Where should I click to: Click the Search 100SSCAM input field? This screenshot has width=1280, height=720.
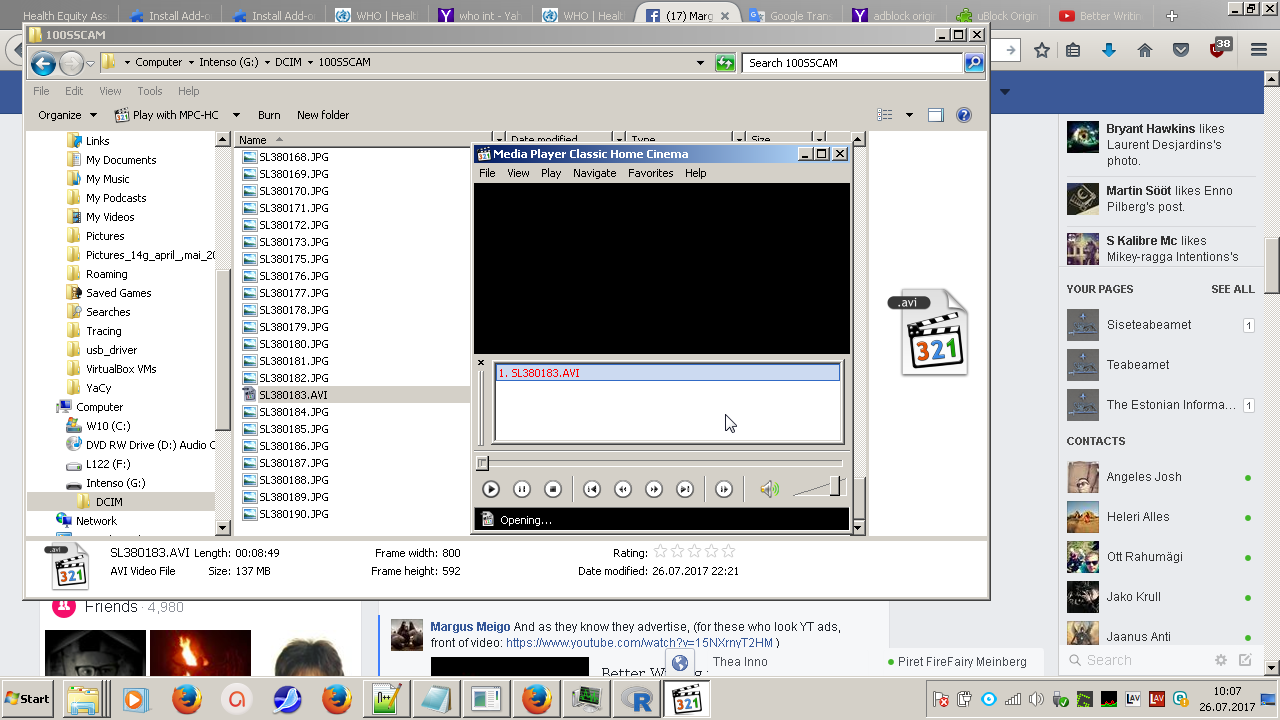[853, 63]
